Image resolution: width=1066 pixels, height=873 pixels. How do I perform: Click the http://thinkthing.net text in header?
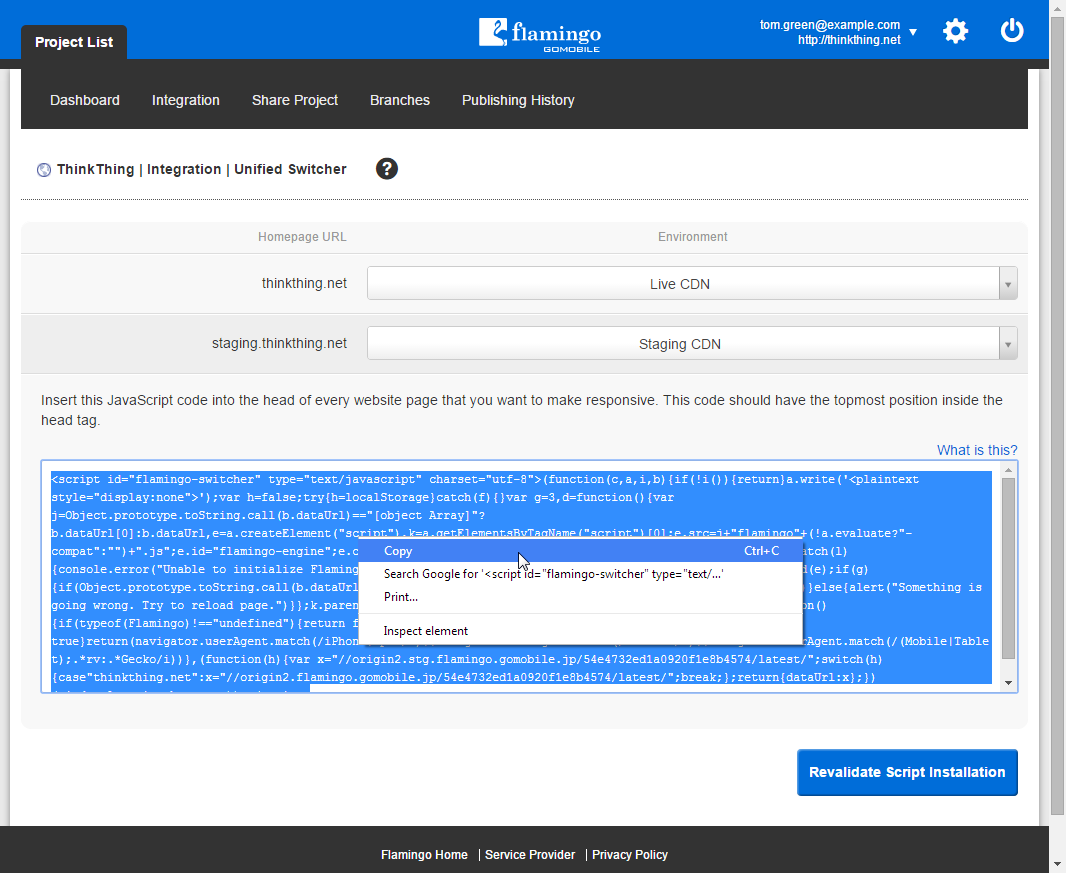click(x=849, y=40)
